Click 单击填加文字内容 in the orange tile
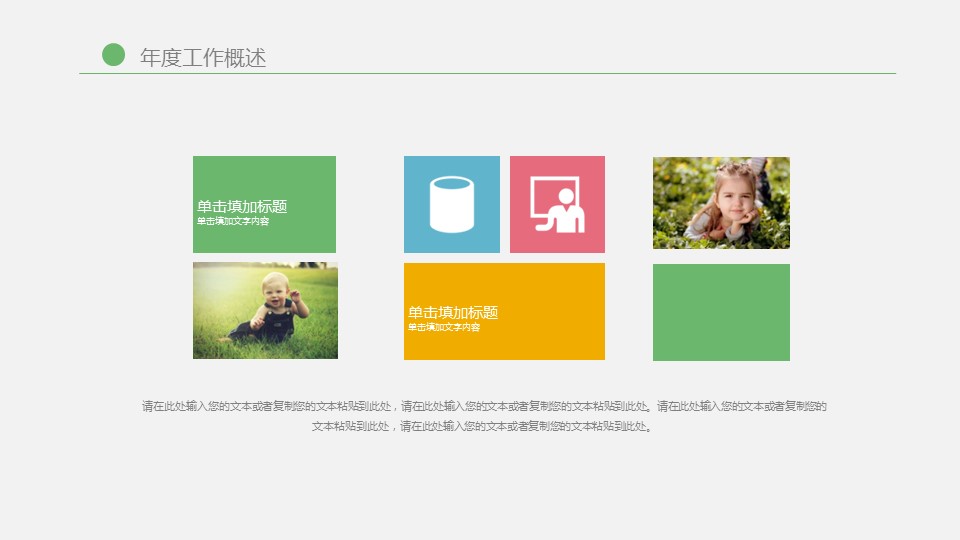Viewport: 960px width, 540px height. [444, 327]
